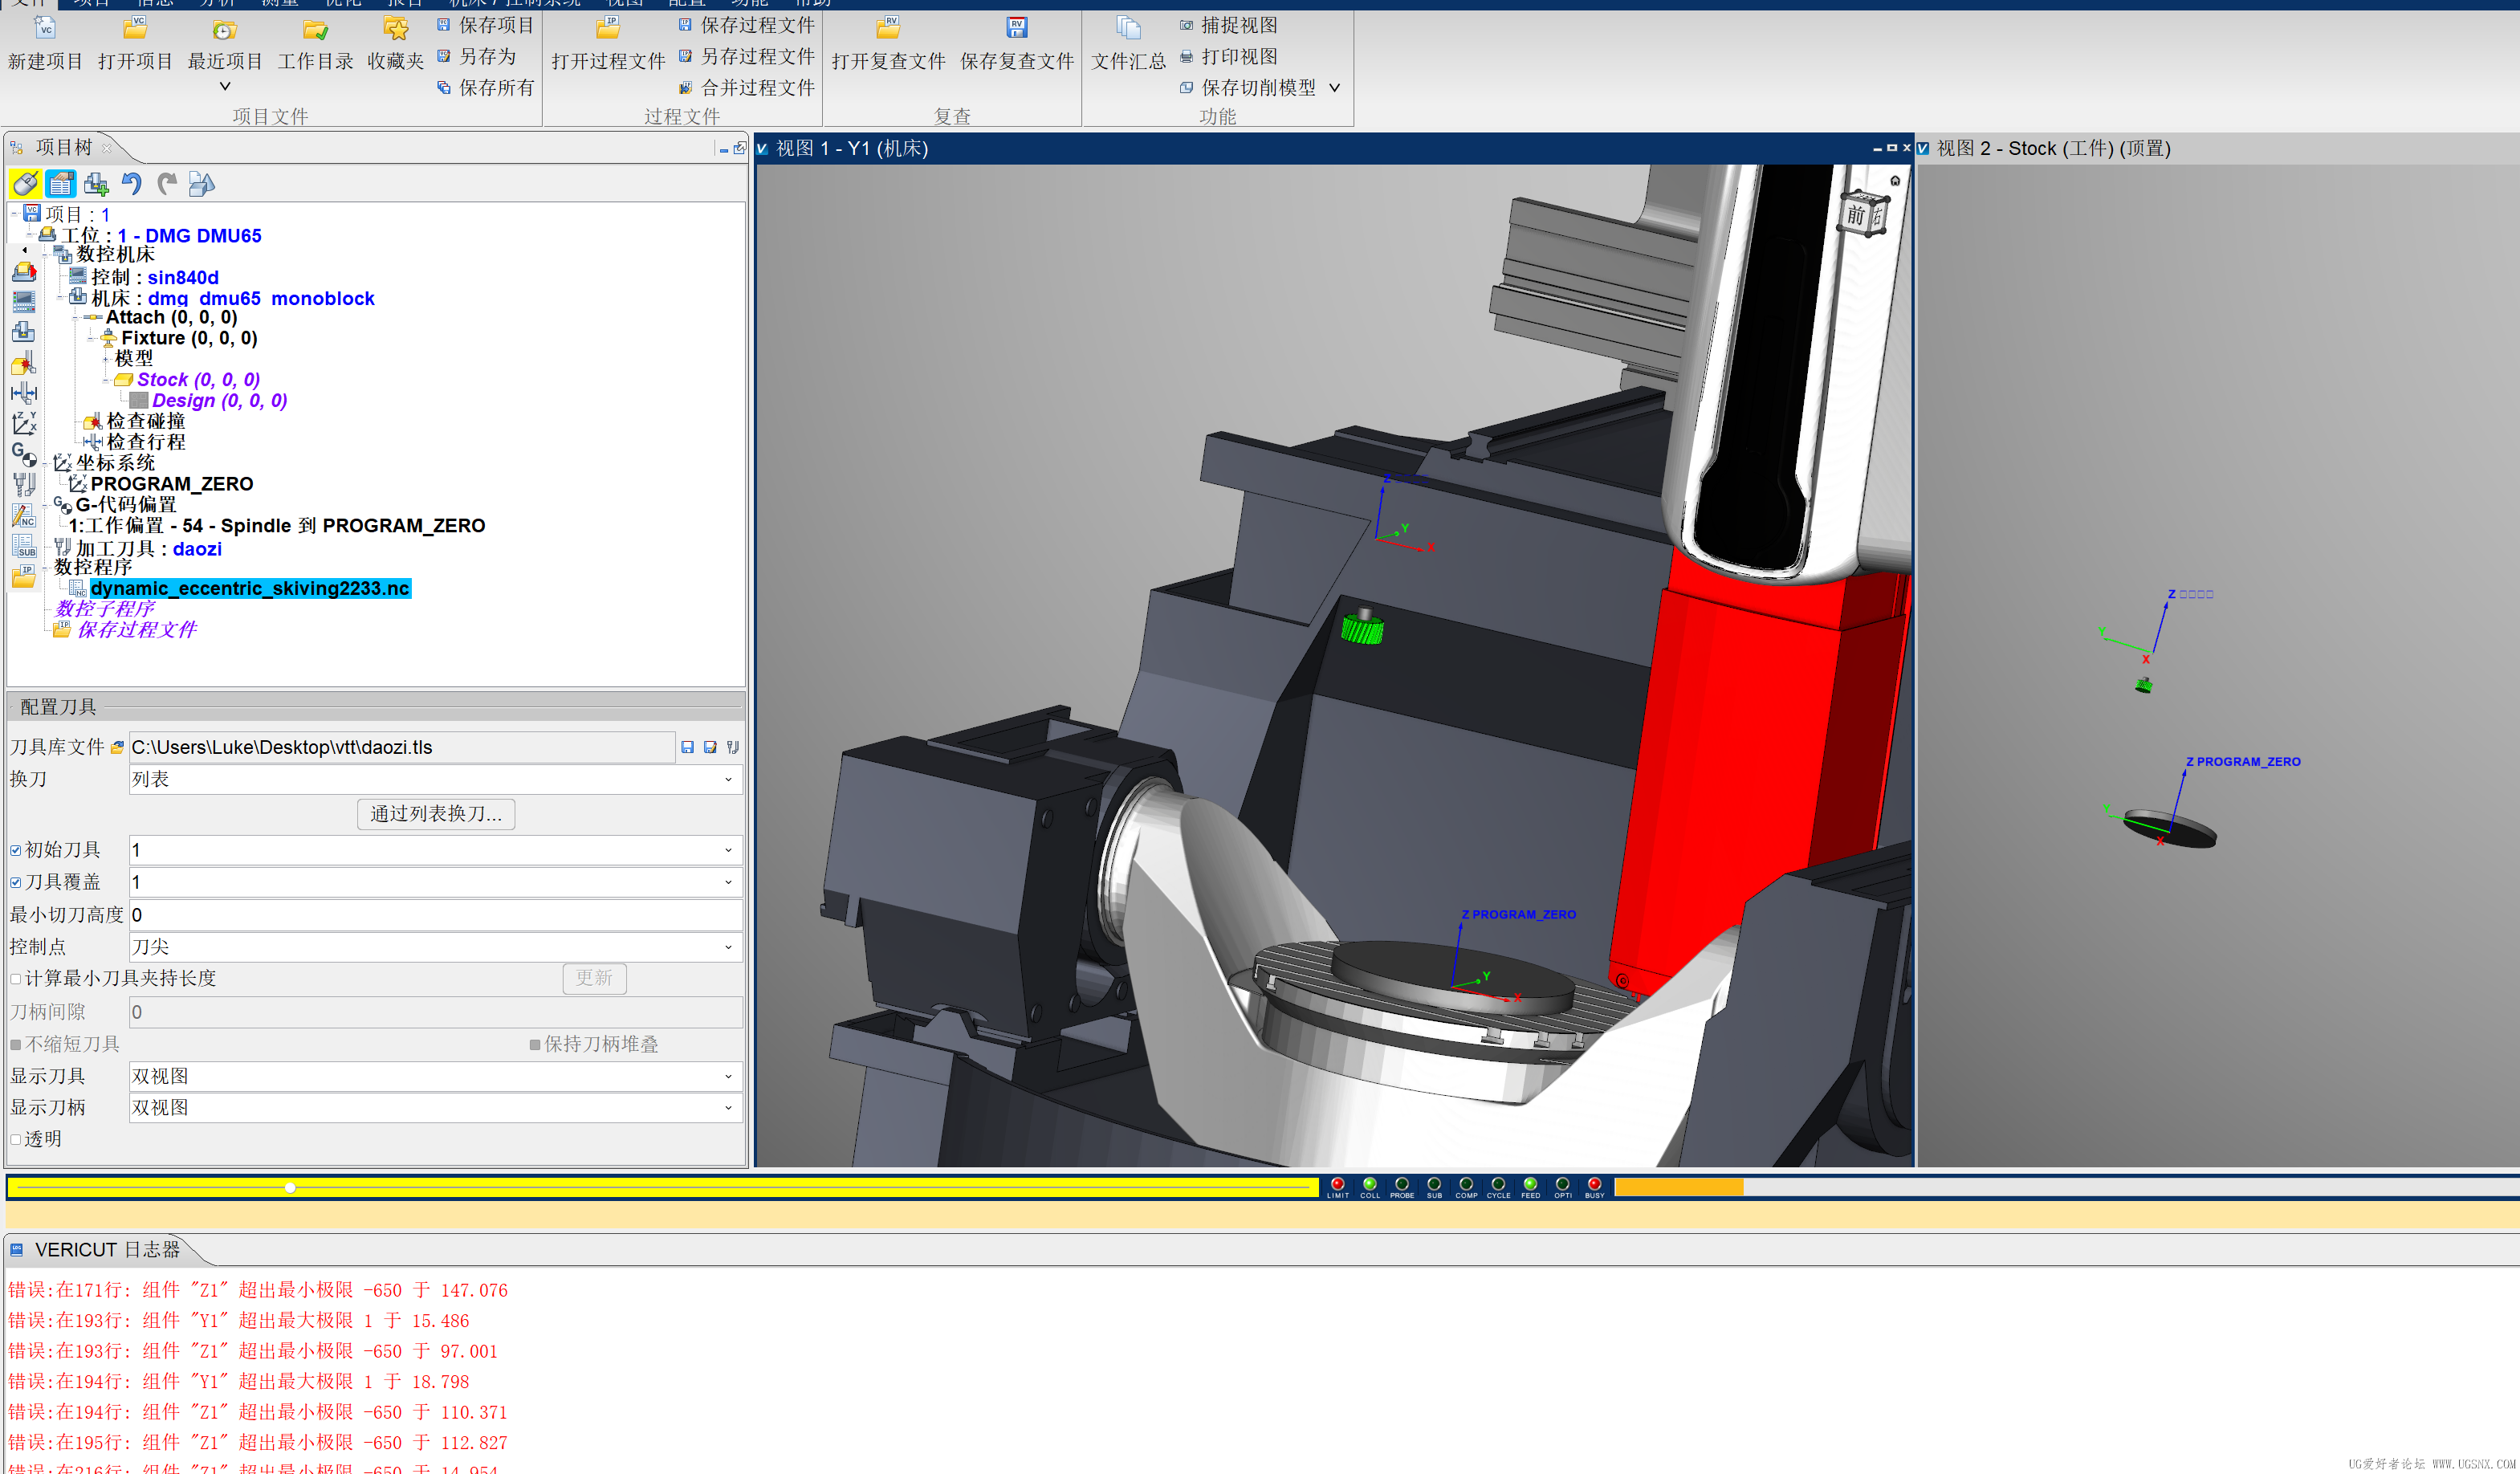Expand the 最近项目 dropdown arrow
2520x1474 pixels.
[x=225, y=86]
